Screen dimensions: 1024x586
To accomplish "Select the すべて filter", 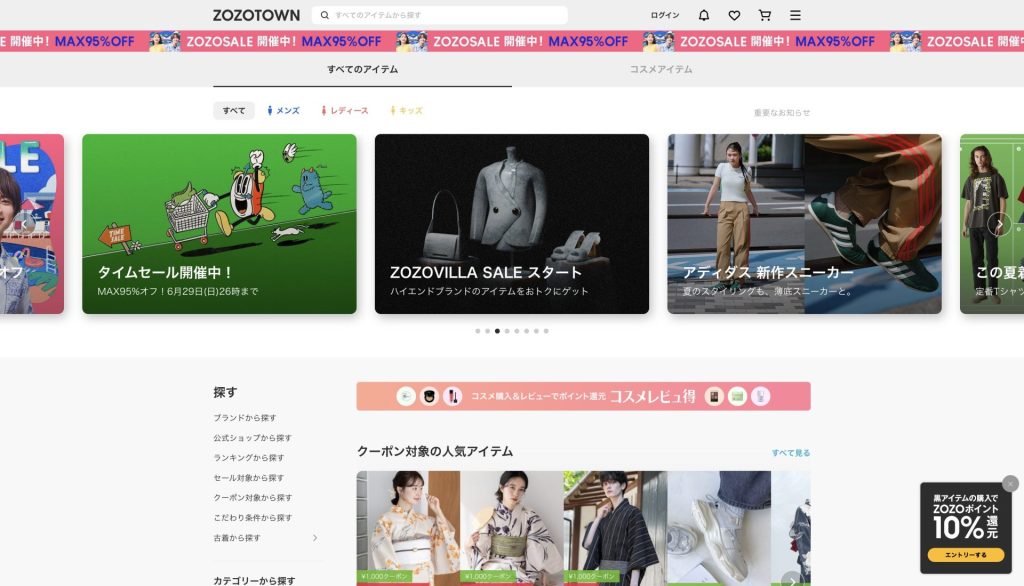I will tap(234, 110).
